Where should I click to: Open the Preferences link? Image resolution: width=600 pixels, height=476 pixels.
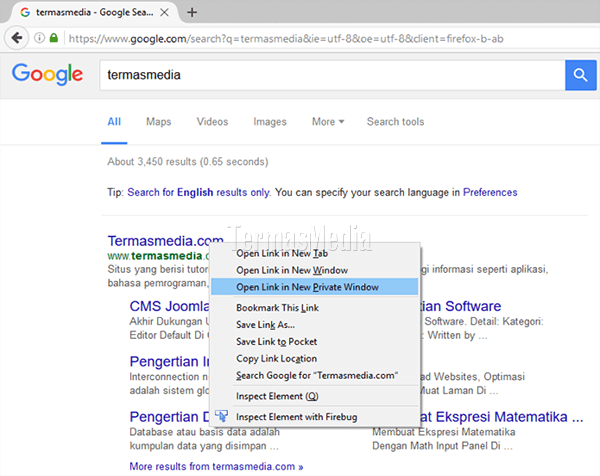click(x=490, y=192)
